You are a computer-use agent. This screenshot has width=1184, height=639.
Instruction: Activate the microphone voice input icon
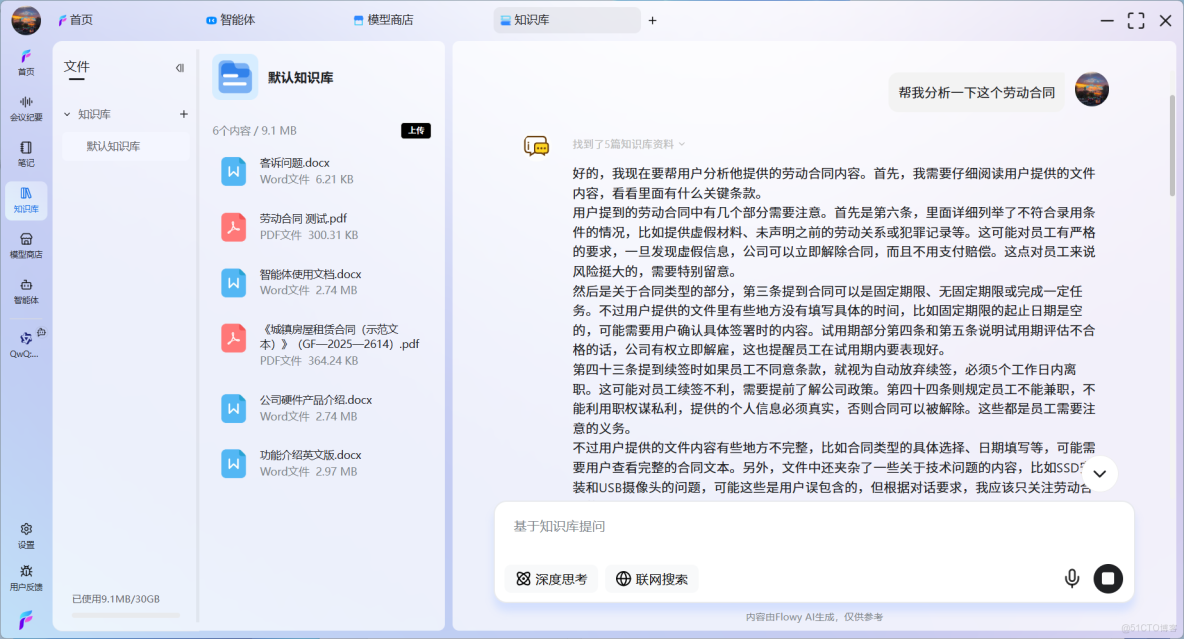coord(1072,578)
